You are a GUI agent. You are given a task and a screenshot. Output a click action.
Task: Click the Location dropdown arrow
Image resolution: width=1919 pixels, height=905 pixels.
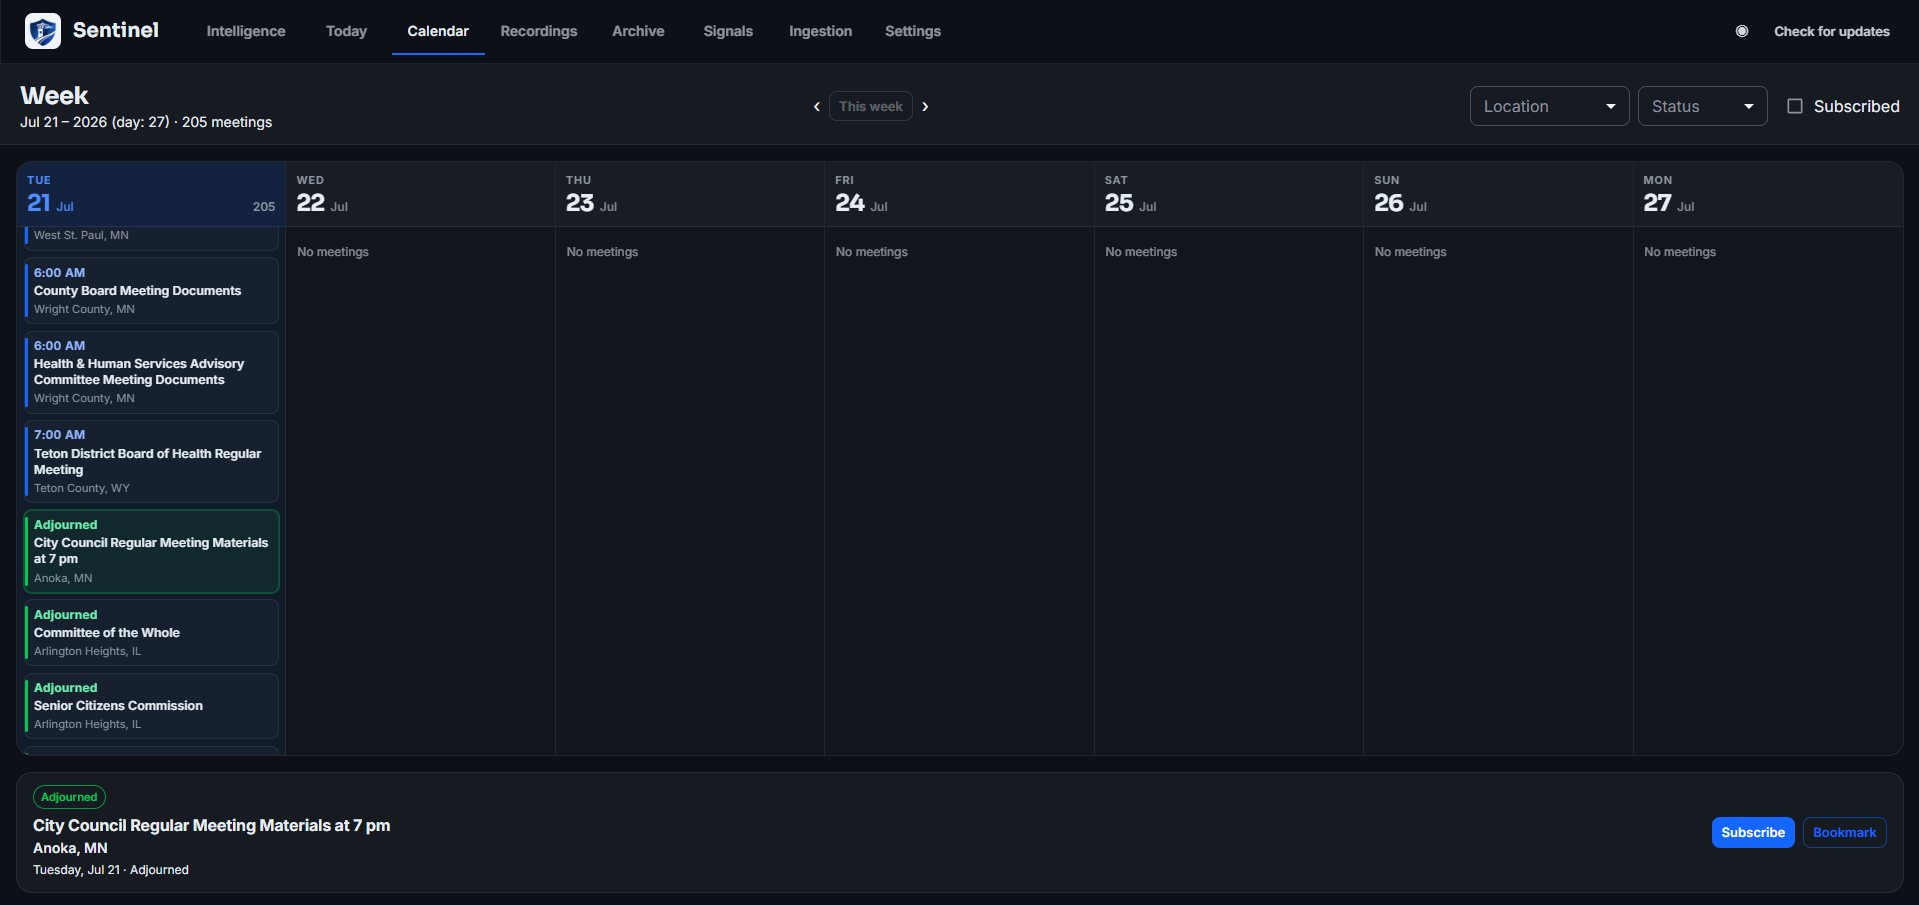1610,106
